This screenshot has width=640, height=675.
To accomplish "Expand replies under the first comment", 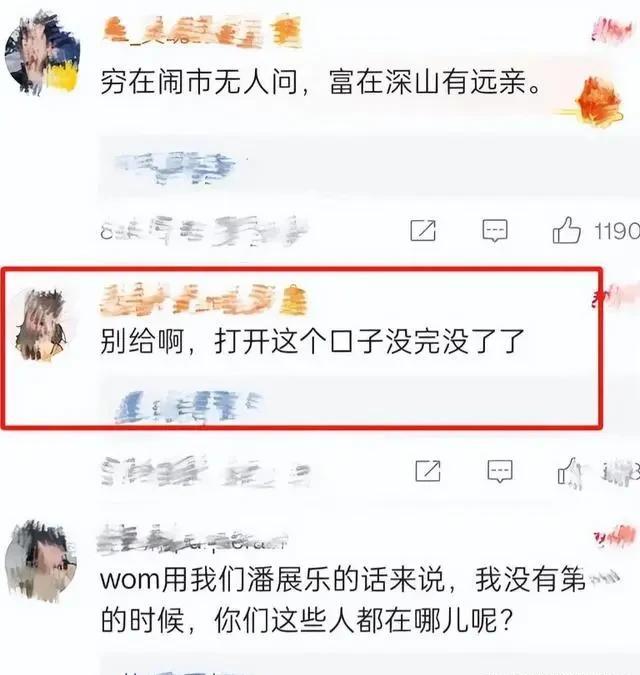I will pyautogui.click(x=175, y=167).
